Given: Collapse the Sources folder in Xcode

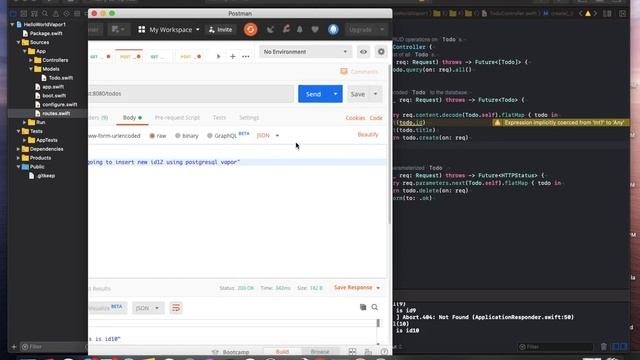Looking at the screenshot, I should click(x=18, y=42).
